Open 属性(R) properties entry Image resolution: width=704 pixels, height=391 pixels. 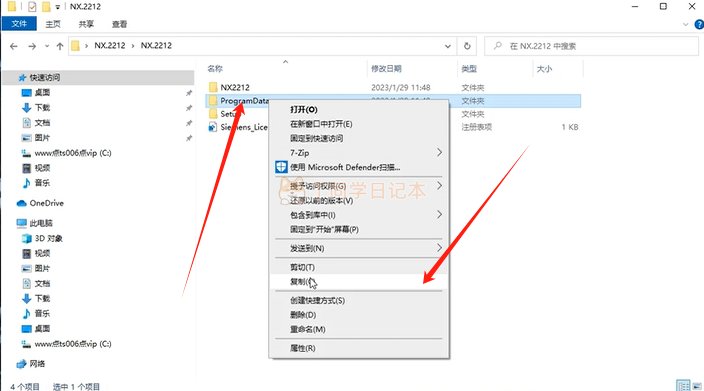click(x=359, y=348)
